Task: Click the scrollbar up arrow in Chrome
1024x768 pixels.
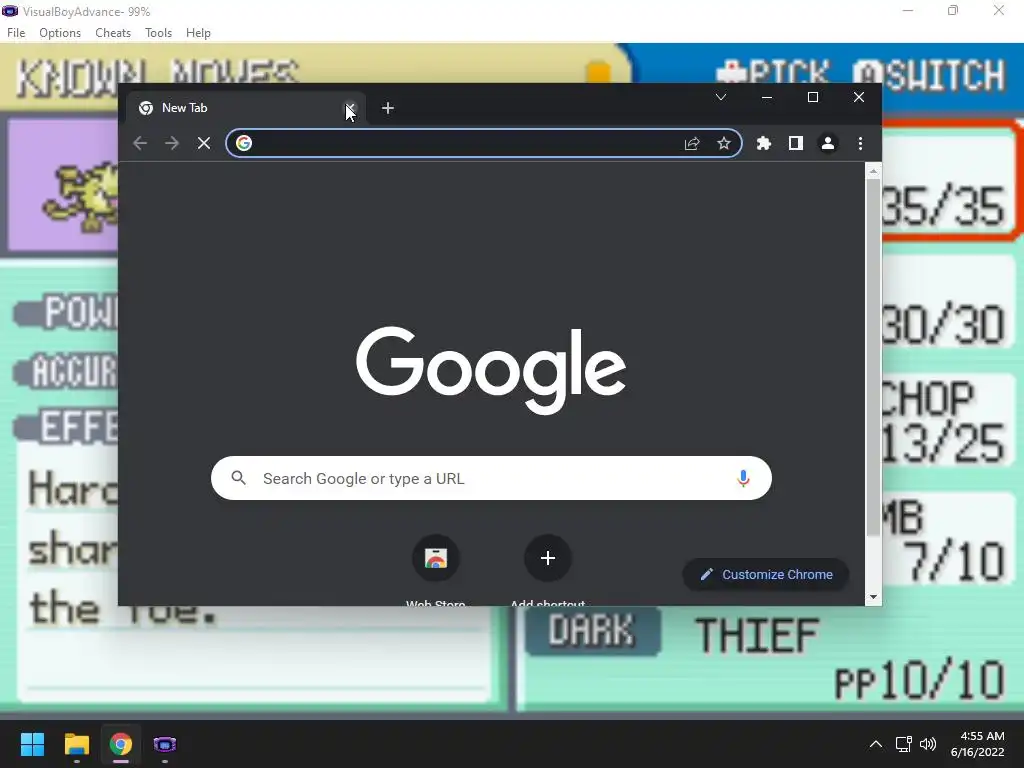Action: (872, 171)
